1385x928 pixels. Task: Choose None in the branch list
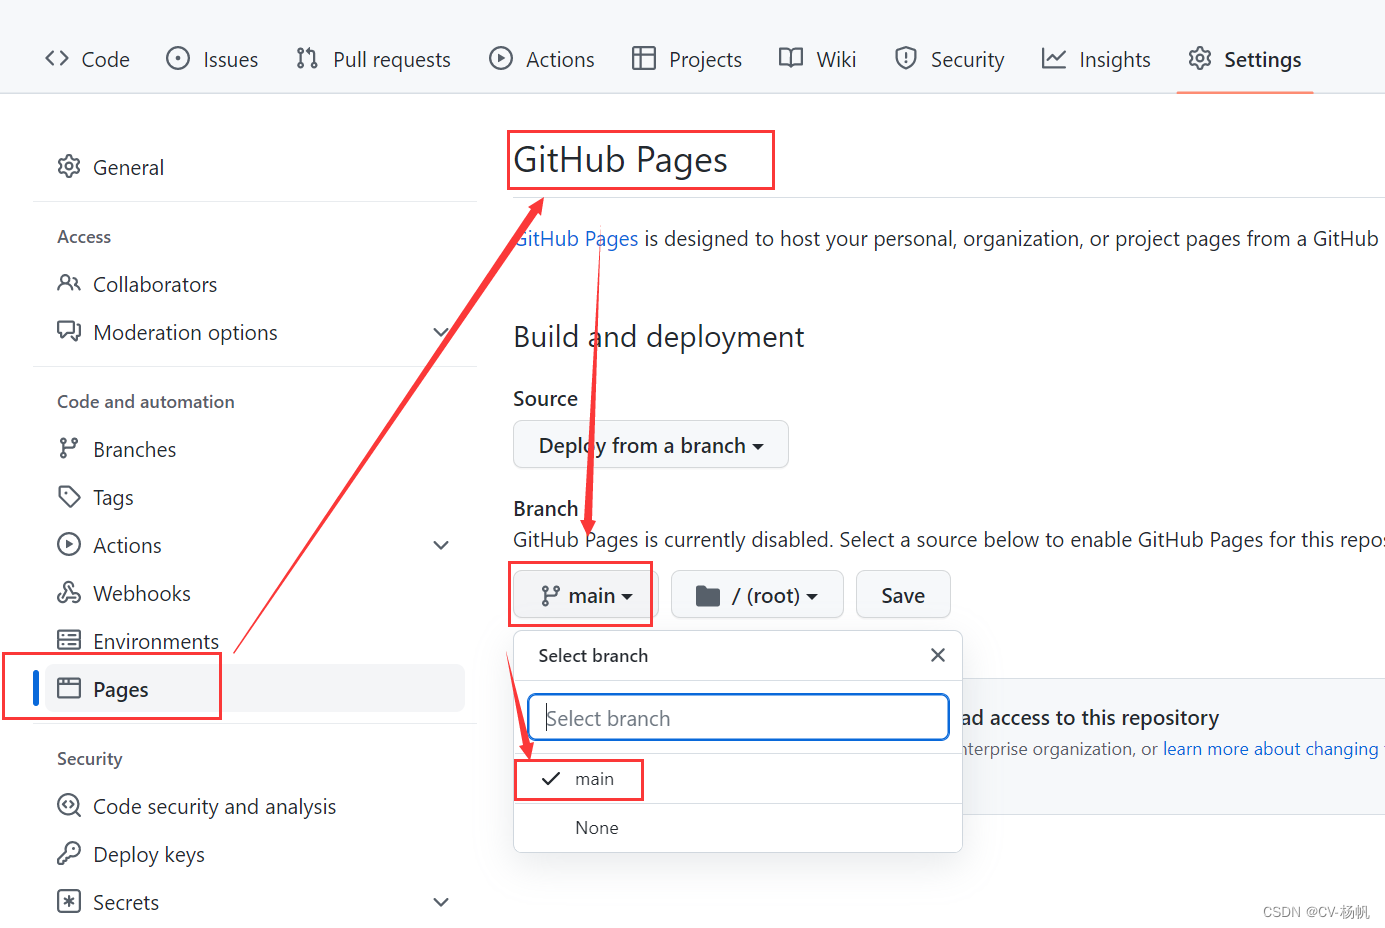click(x=738, y=828)
